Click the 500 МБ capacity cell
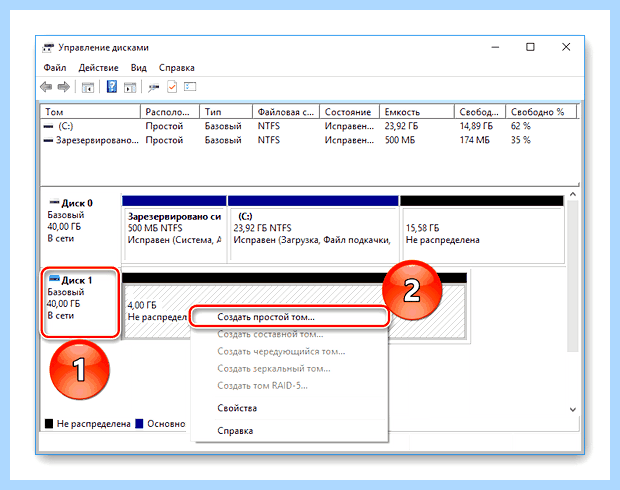 tap(400, 140)
